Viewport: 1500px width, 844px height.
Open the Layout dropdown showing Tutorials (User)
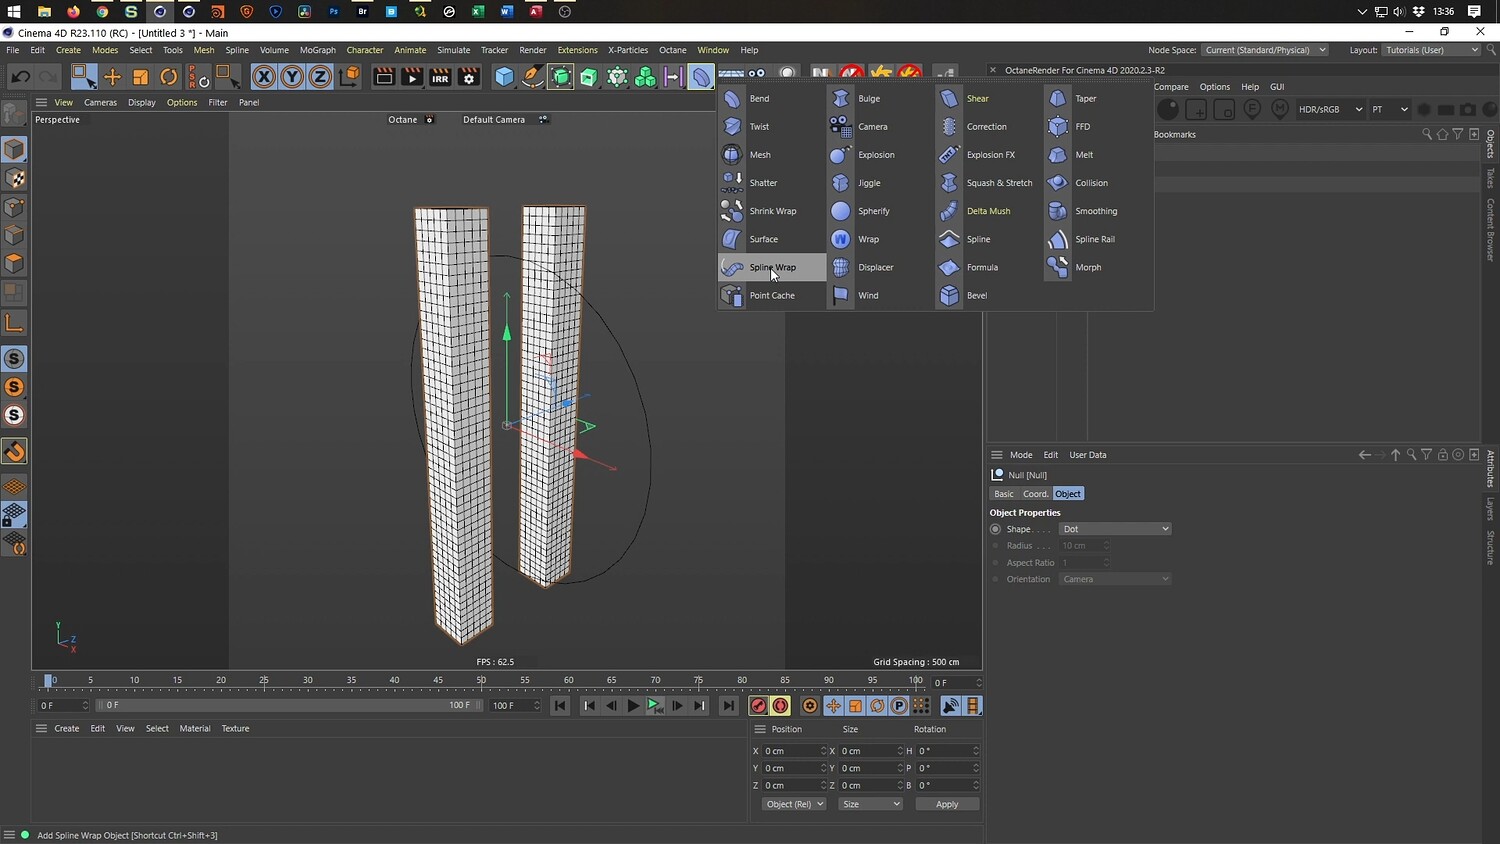tap(1431, 50)
